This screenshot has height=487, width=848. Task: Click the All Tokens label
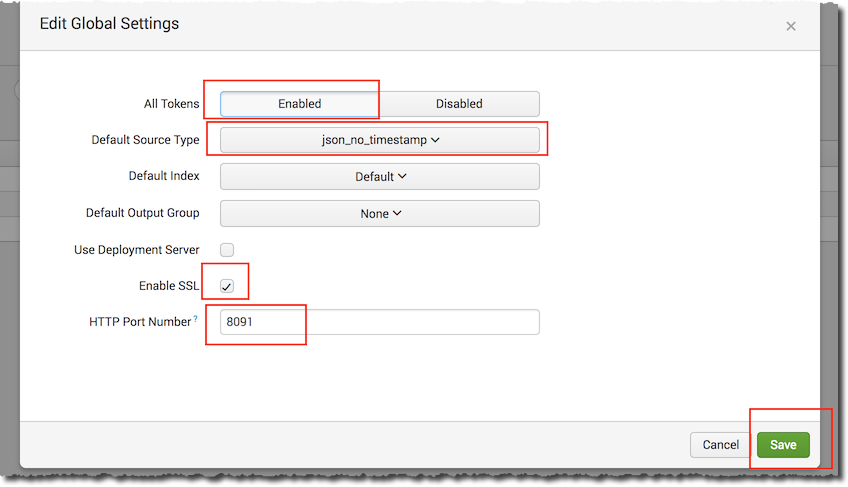[171, 104]
